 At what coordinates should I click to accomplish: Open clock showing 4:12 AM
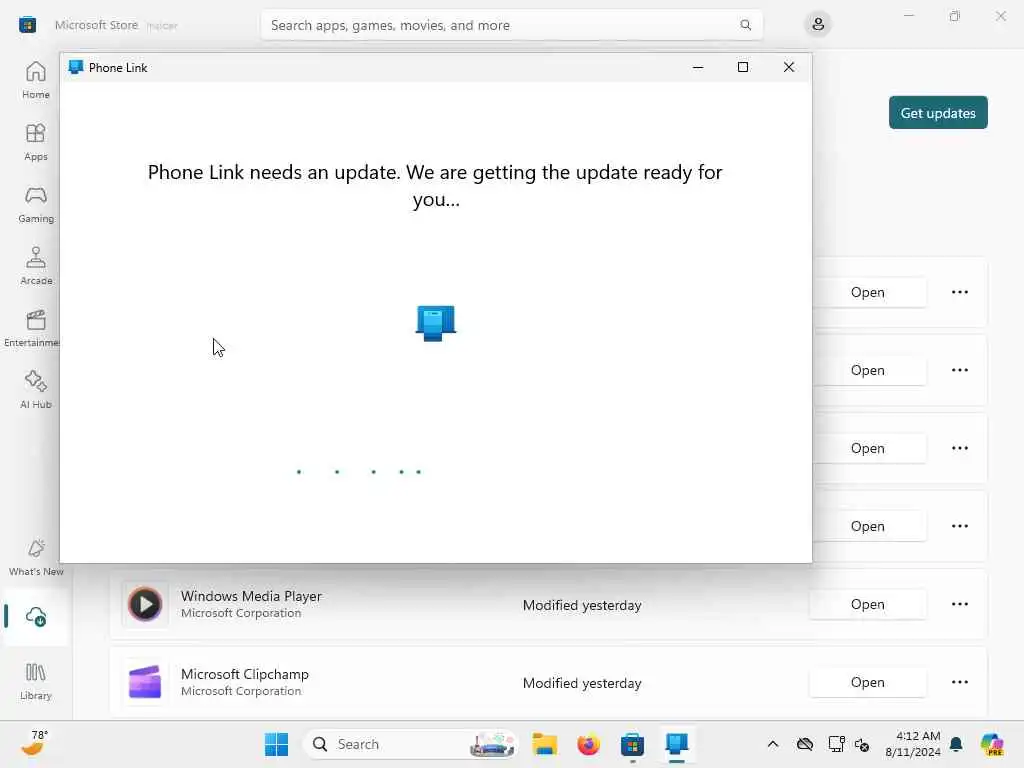(x=912, y=744)
